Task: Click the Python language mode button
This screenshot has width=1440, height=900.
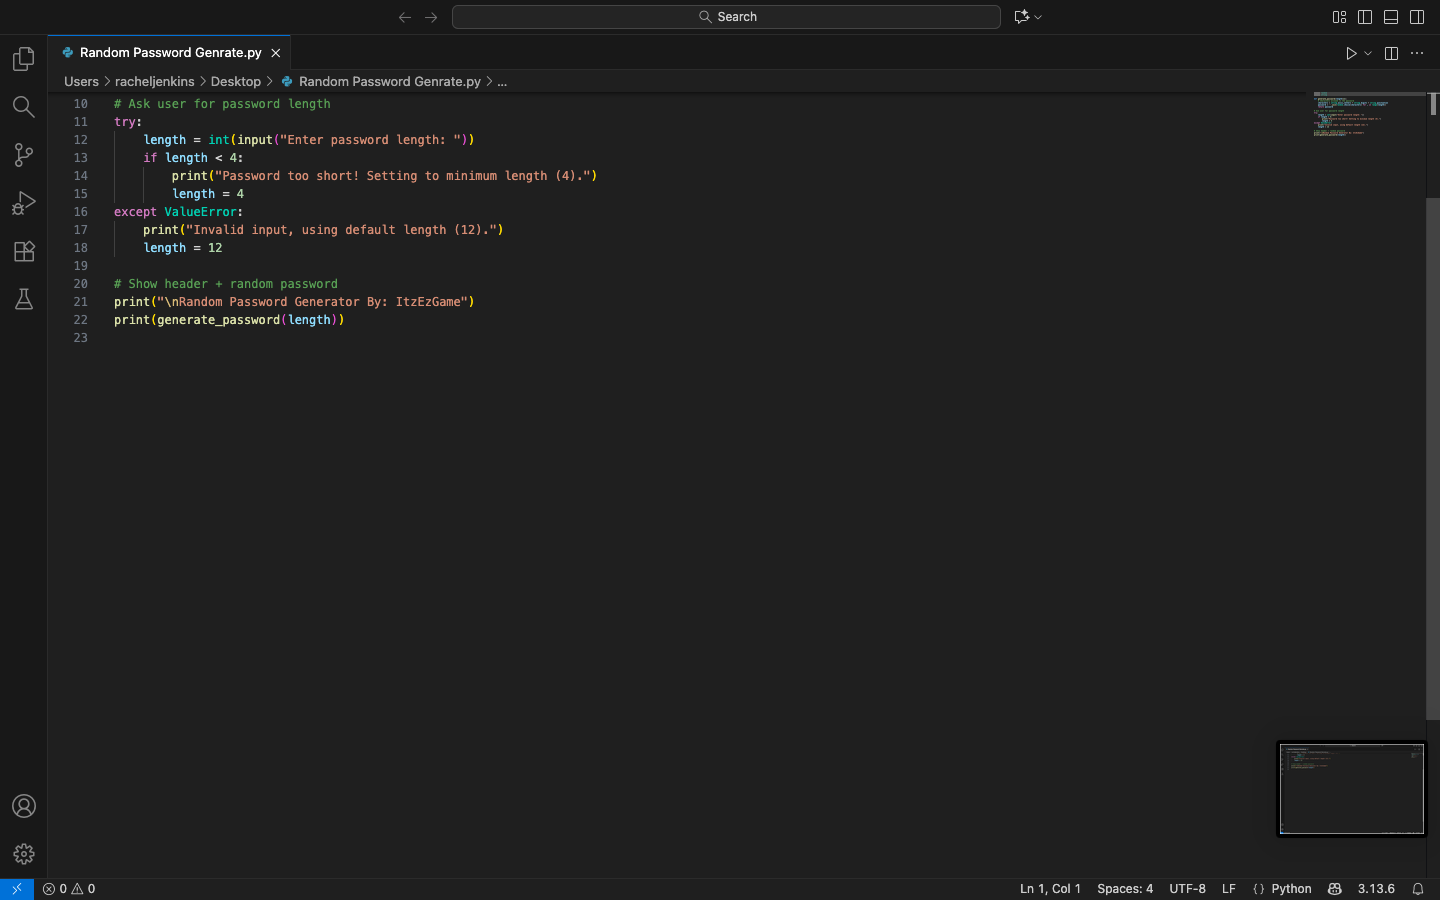Action: point(1291,889)
